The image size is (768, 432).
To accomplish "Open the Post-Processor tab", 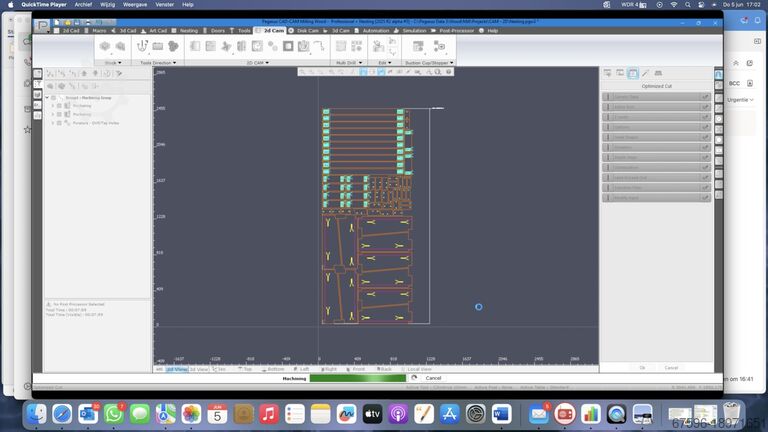I will (457, 31).
